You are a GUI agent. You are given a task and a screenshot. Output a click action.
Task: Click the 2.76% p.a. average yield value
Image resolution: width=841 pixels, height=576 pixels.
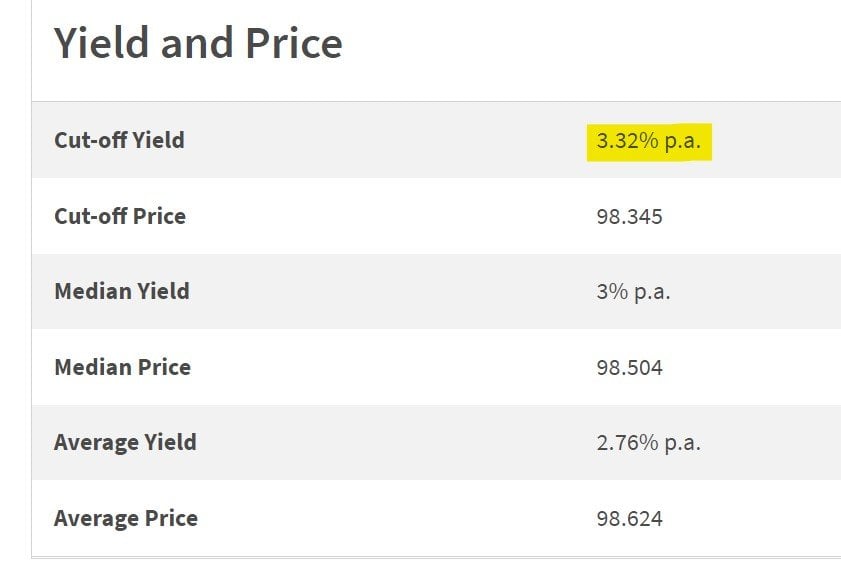point(648,443)
